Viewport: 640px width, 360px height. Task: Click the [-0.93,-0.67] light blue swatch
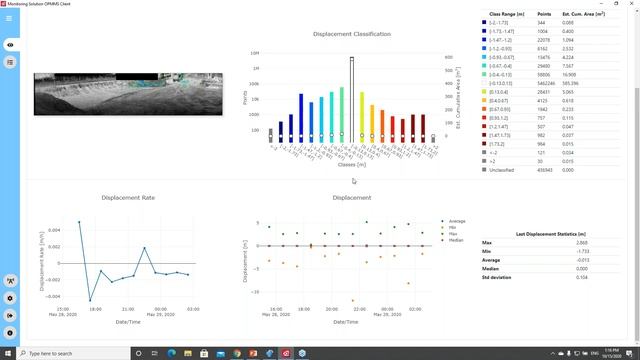tap(484, 57)
